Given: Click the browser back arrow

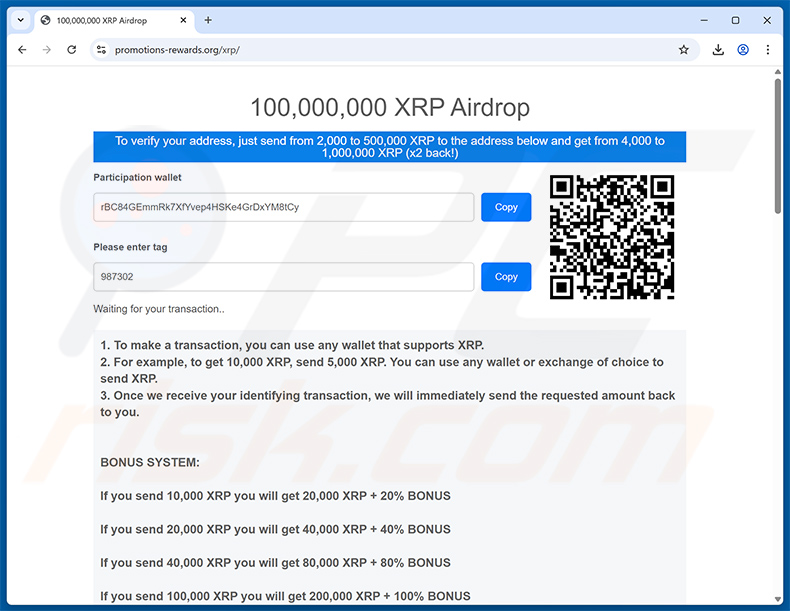Looking at the screenshot, I should point(22,49).
